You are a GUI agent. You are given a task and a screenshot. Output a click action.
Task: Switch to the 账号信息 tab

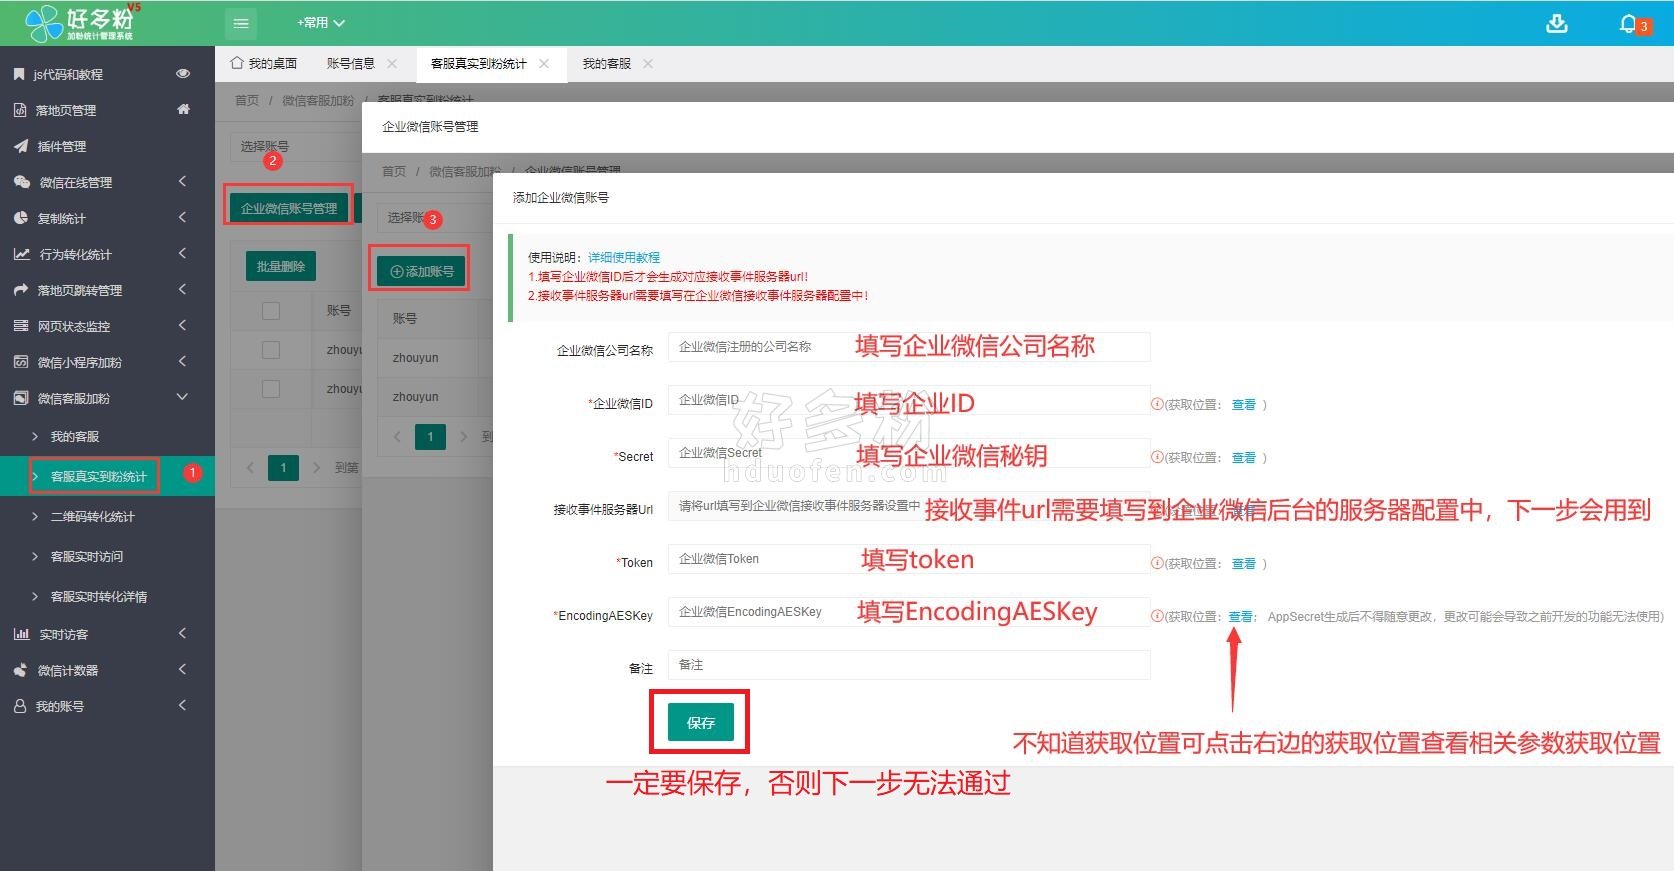351,63
